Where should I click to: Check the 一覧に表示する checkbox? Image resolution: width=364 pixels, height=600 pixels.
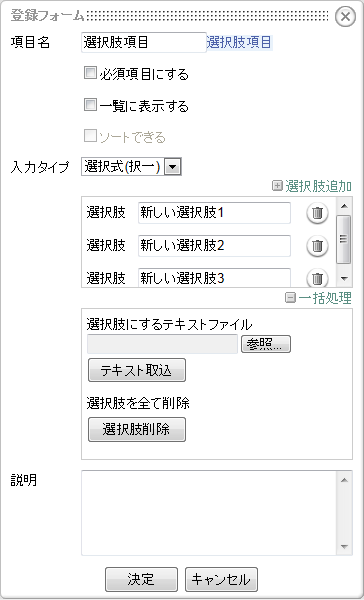coord(90,104)
